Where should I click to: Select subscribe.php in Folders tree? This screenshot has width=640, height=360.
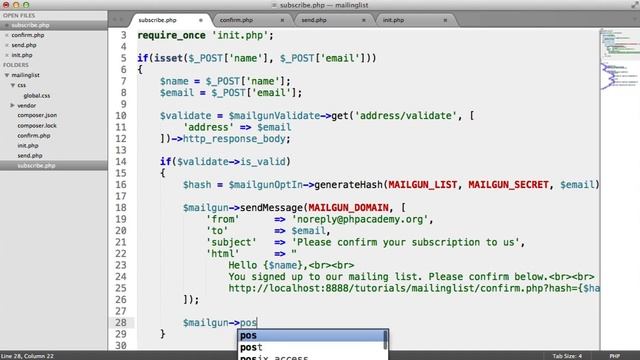(x=53, y=165)
